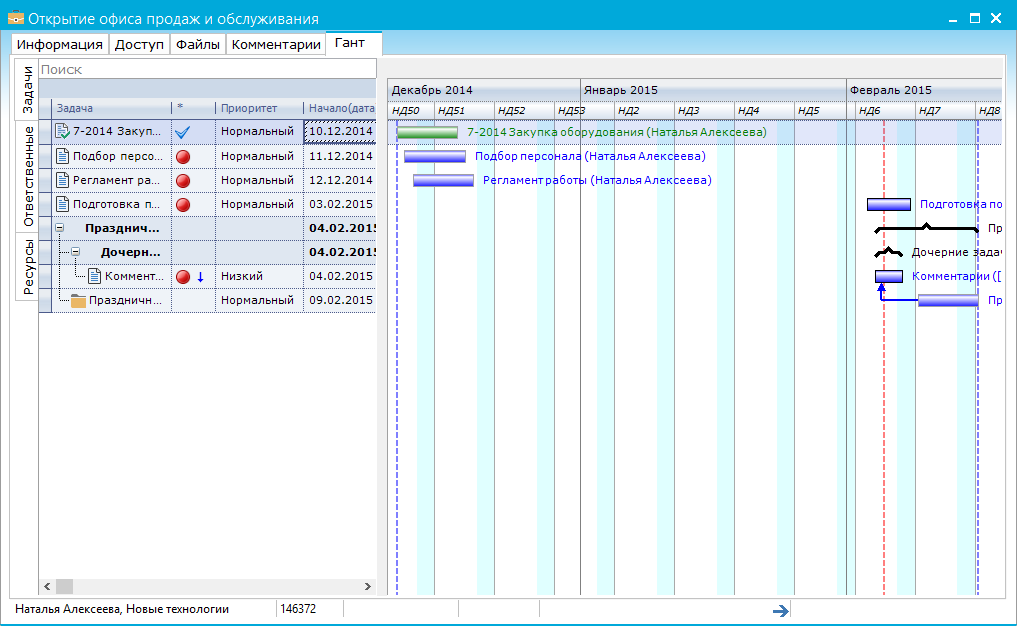This screenshot has width=1017, height=626.
Task: Click the start date 11.12.2014 cell
Action: point(341,156)
